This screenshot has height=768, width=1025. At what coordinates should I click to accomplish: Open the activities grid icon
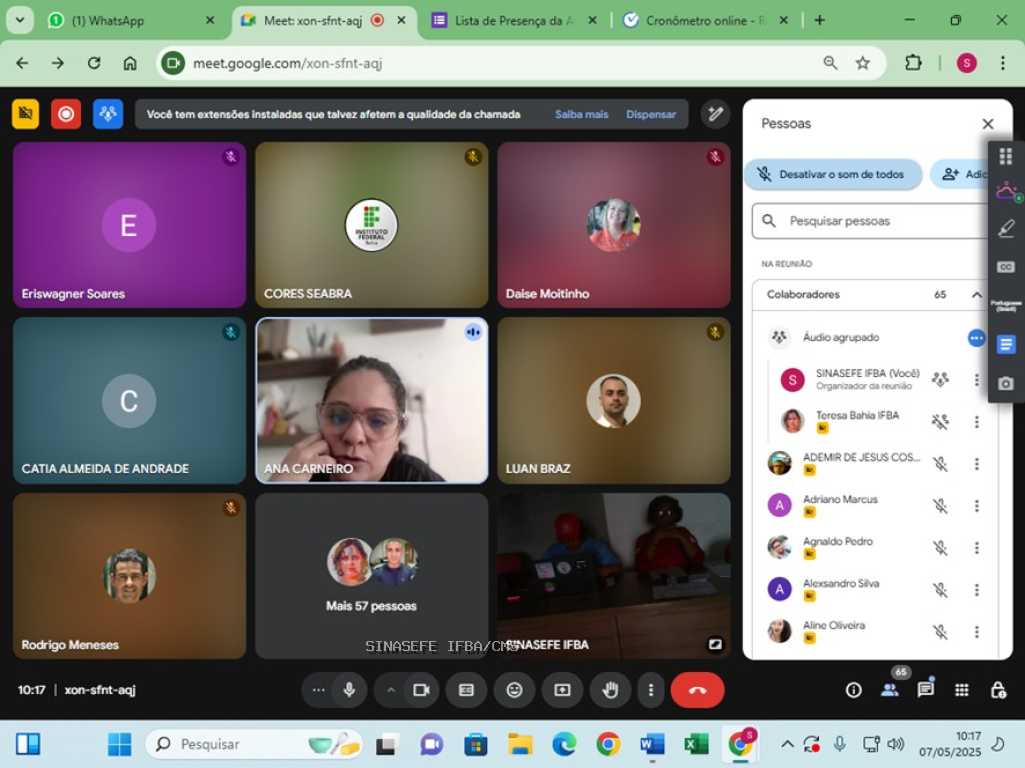point(962,690)
